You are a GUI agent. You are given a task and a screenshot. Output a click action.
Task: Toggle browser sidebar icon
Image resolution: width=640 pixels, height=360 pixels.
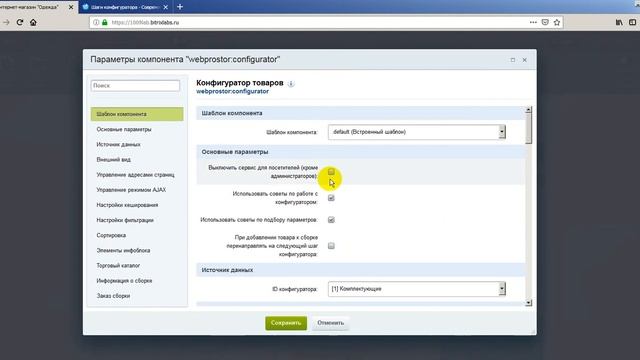632,22
